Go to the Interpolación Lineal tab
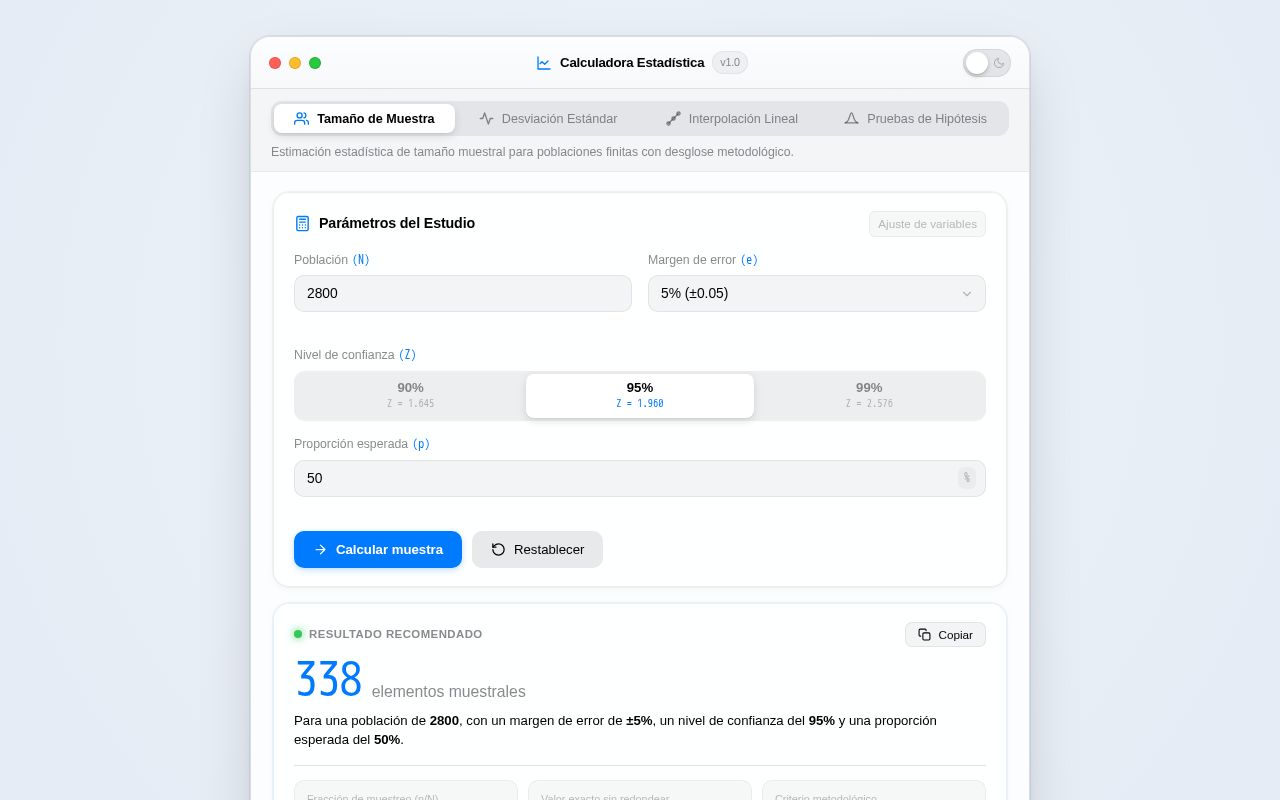Viewport: 1280px width, 800px height. coord(732,118)
